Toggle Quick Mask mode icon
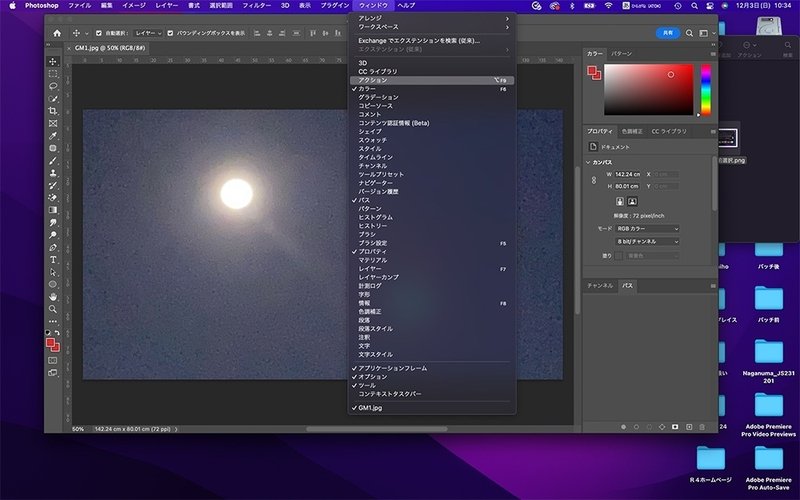The image size is (800, 500). (x=53, y=360)
